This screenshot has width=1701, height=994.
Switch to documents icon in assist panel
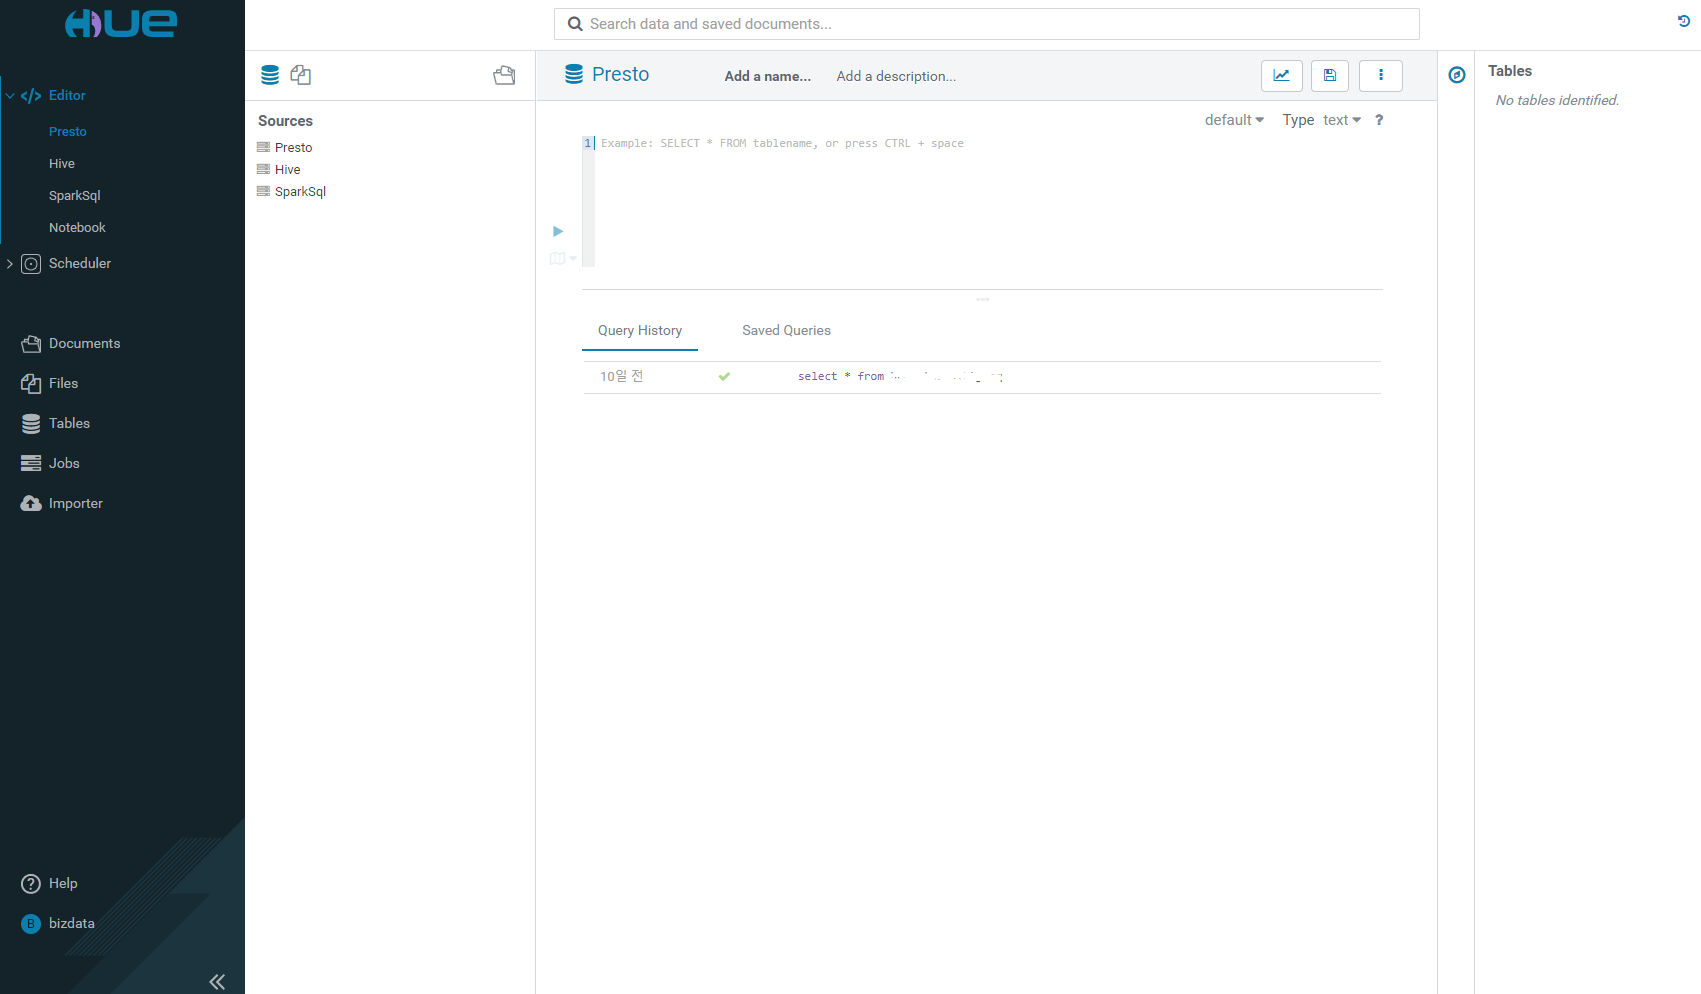(504, 75)
